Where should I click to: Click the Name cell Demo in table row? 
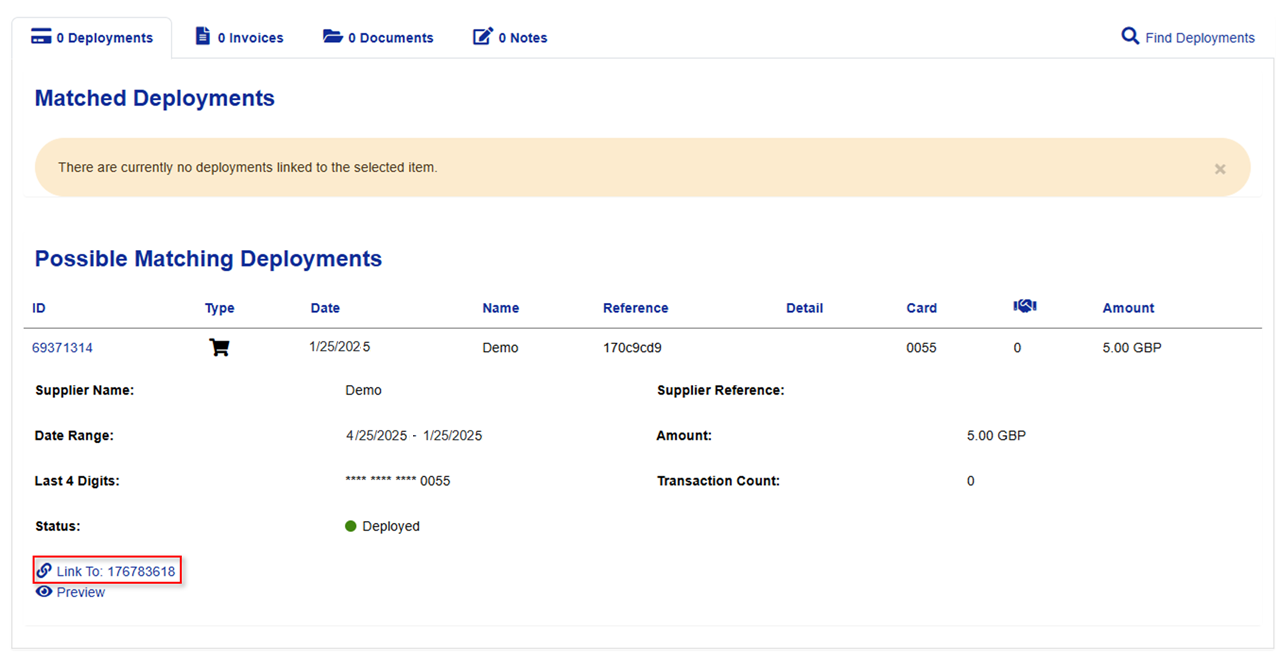coord(500,348)
